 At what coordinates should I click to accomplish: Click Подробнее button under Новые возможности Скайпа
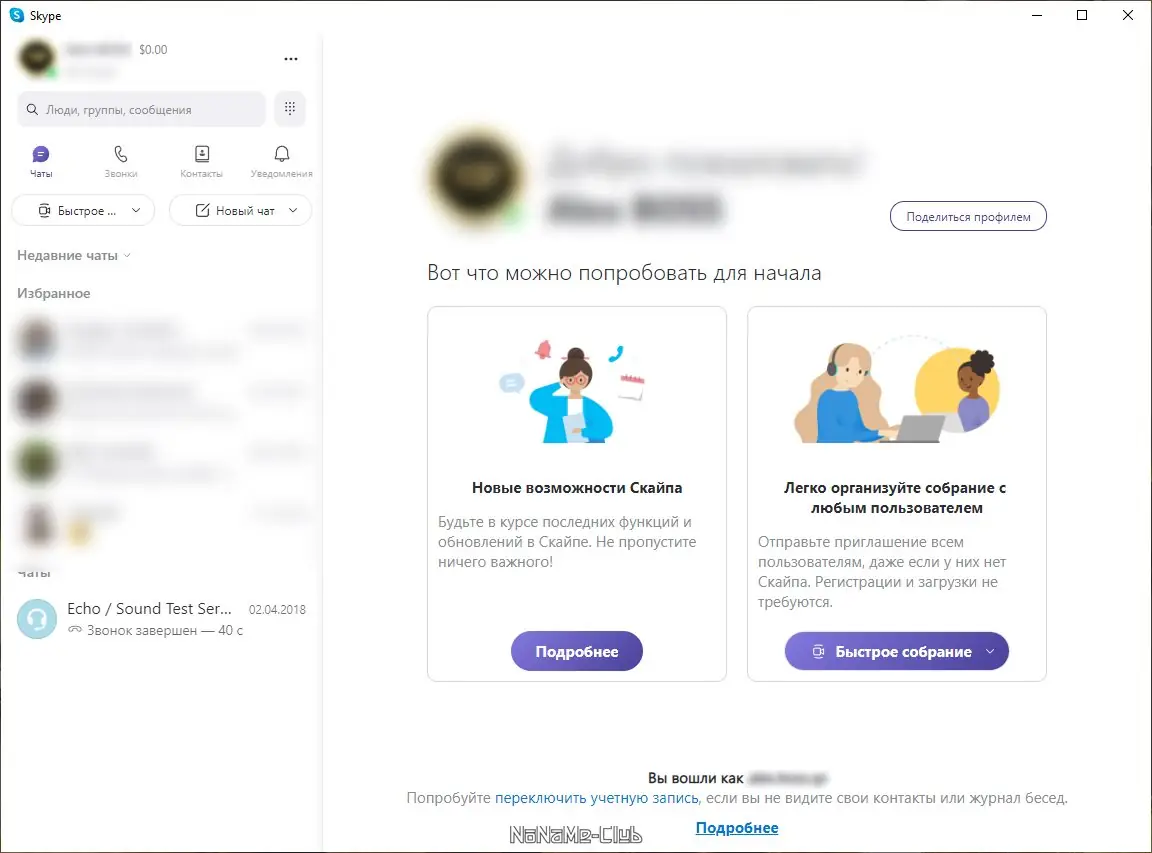pyautogui.click(x=577, y=651)
